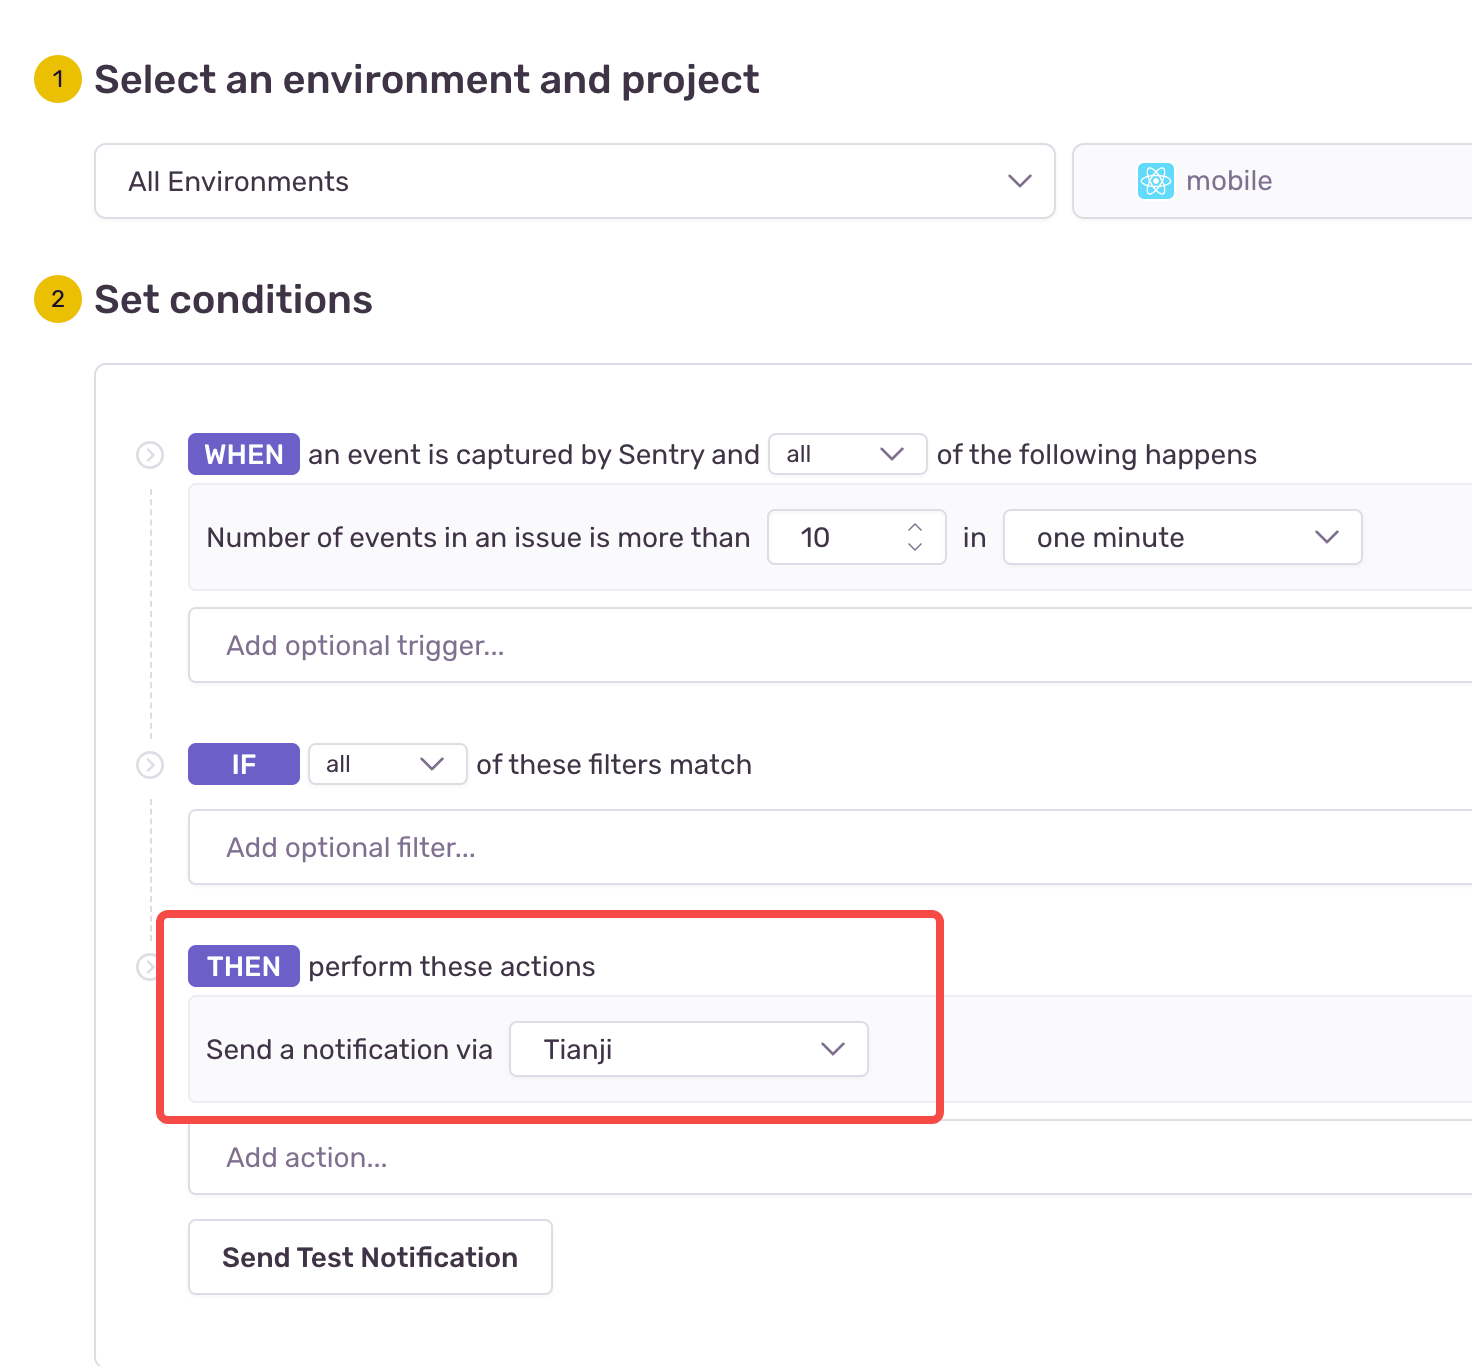Open the Add optional trigger selector
1472x1366 pixels.
coord(828,646)
